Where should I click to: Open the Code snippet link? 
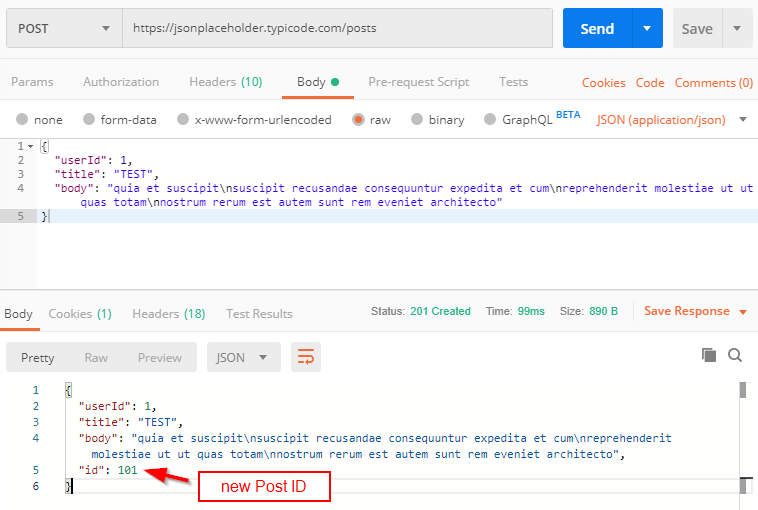(x=650, y=83)
